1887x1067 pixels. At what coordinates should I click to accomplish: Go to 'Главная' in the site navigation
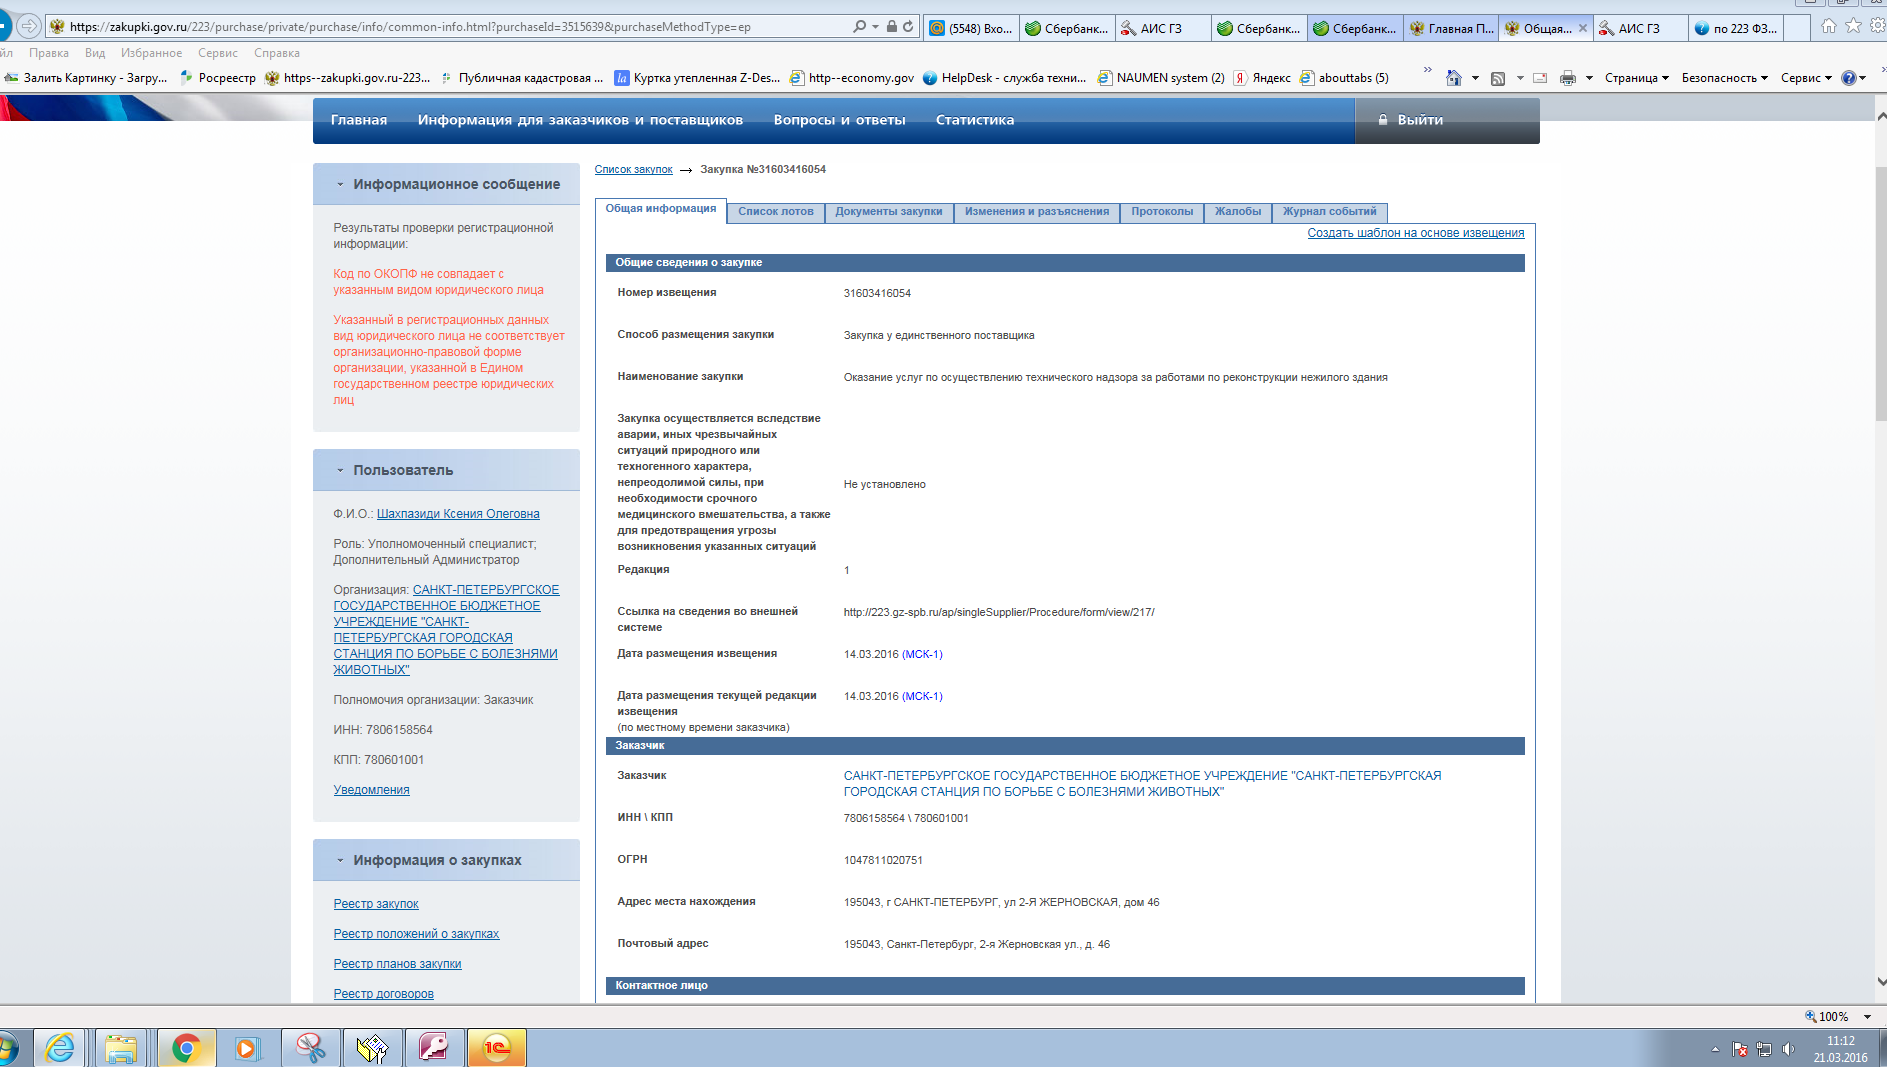pyautogui.click(x=359, y=120)
